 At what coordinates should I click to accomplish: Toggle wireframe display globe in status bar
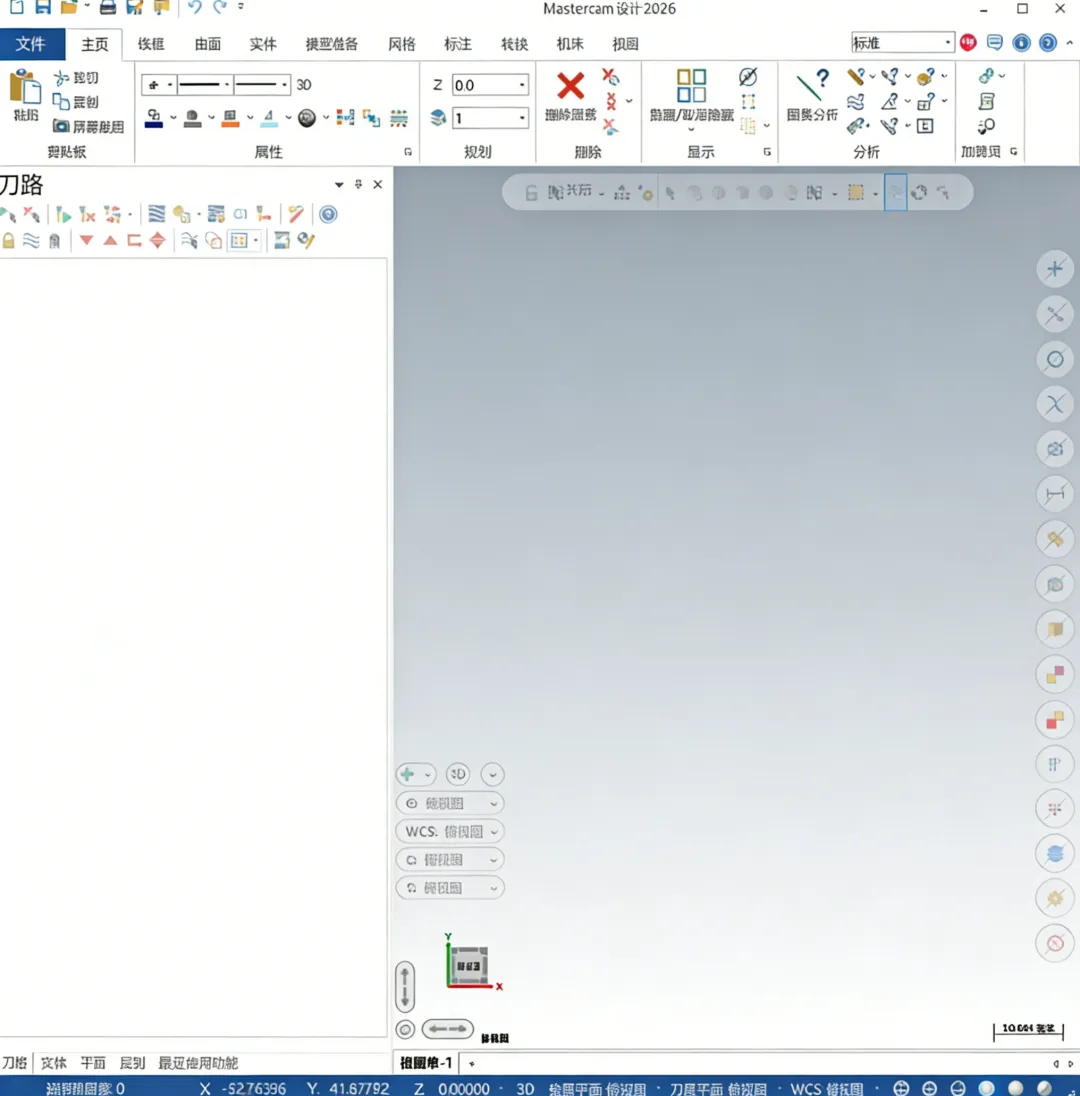pyautogui.click(x=901, y=1088)
